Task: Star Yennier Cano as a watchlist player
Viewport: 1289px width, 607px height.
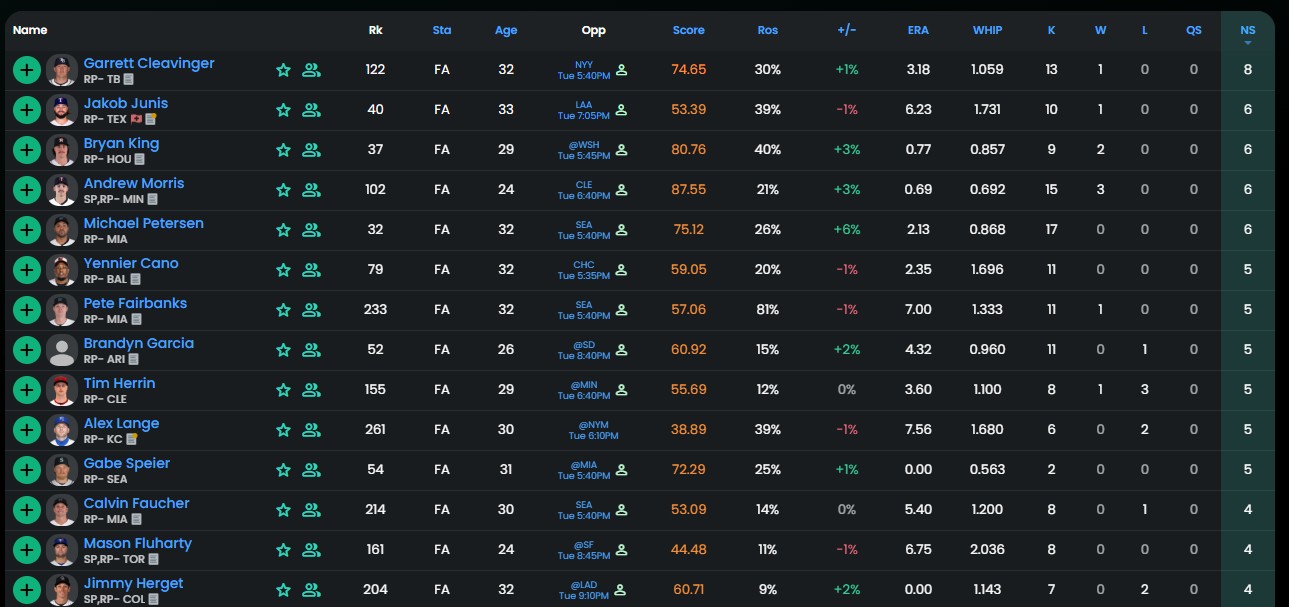Action: (283, 270)
